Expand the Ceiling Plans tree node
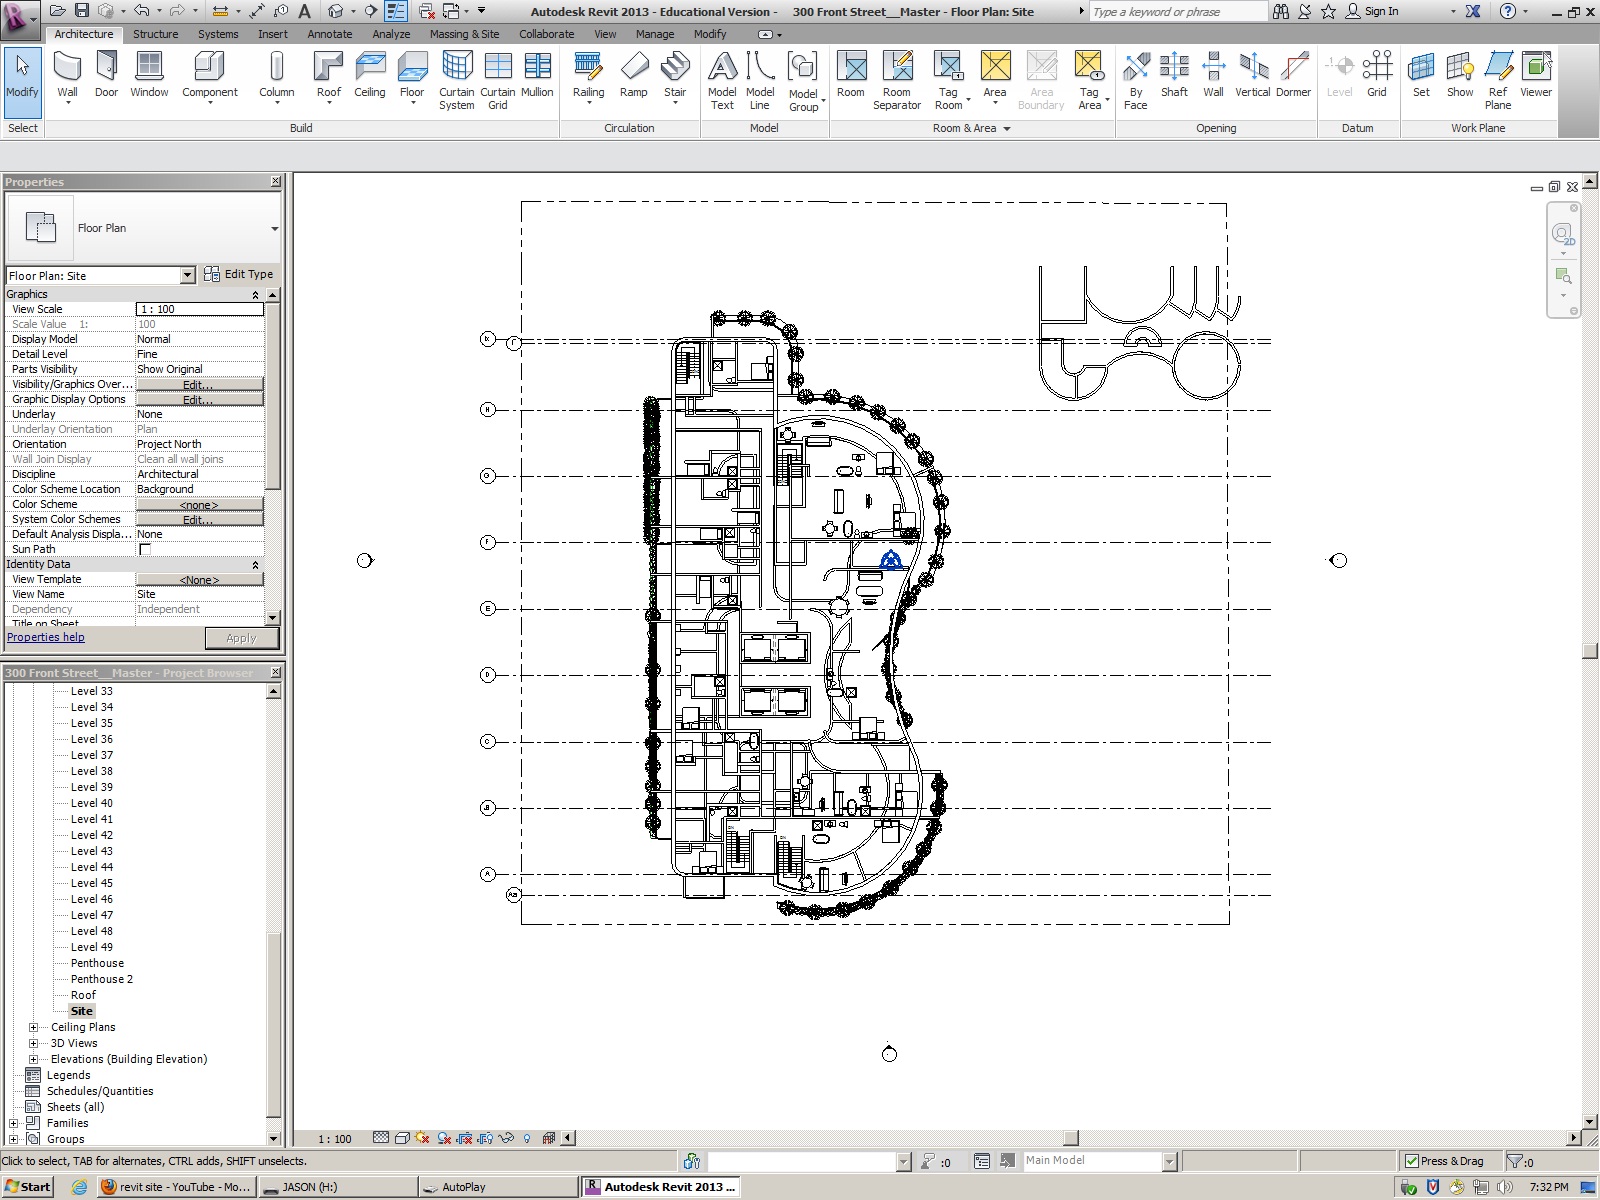Screen dimensions: 1600x1200 pos(33,1027)
